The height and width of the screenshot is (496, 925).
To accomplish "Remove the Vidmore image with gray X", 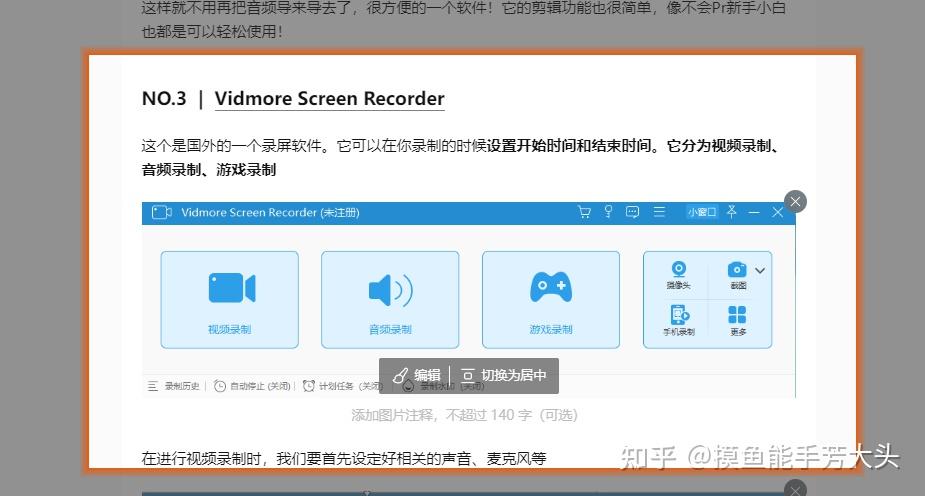I will point(795,202).
